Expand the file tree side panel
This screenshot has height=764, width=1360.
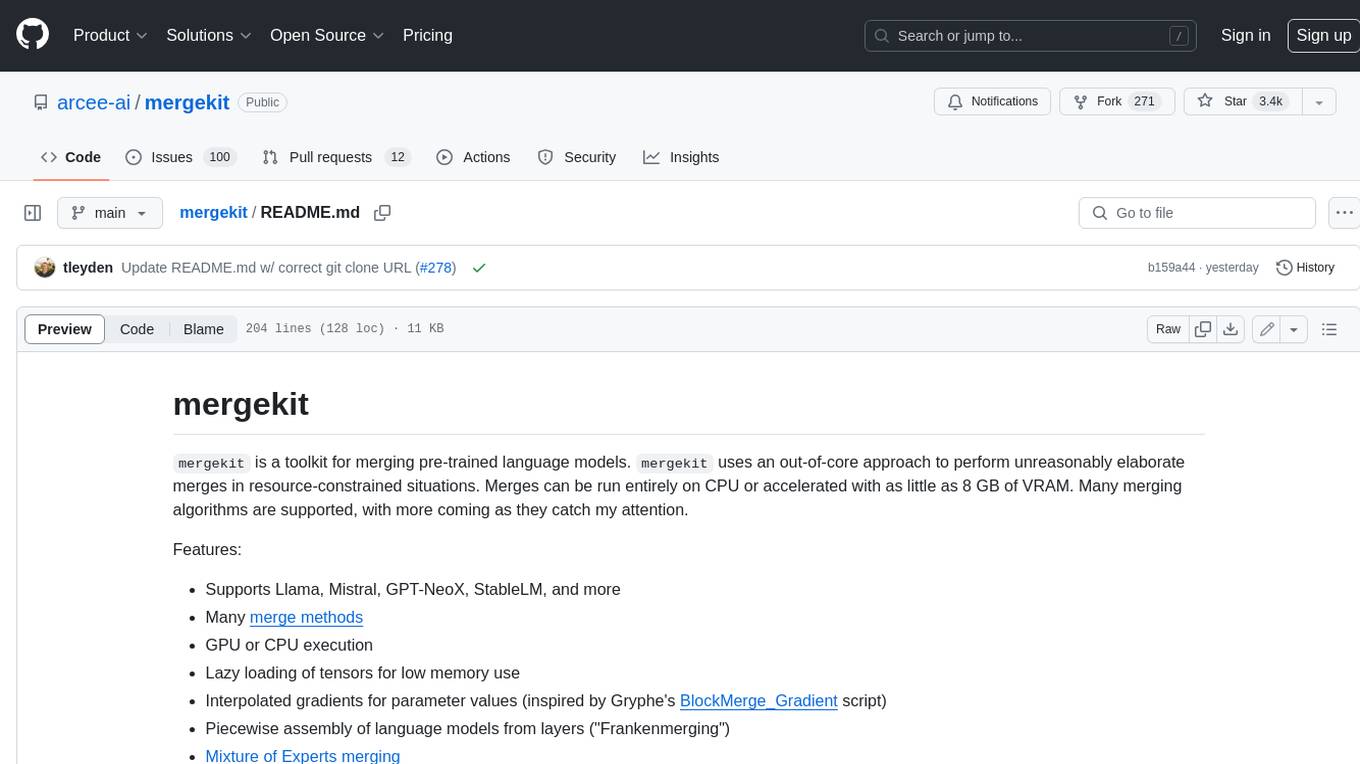pyautogui.click(x=32, y=213)
